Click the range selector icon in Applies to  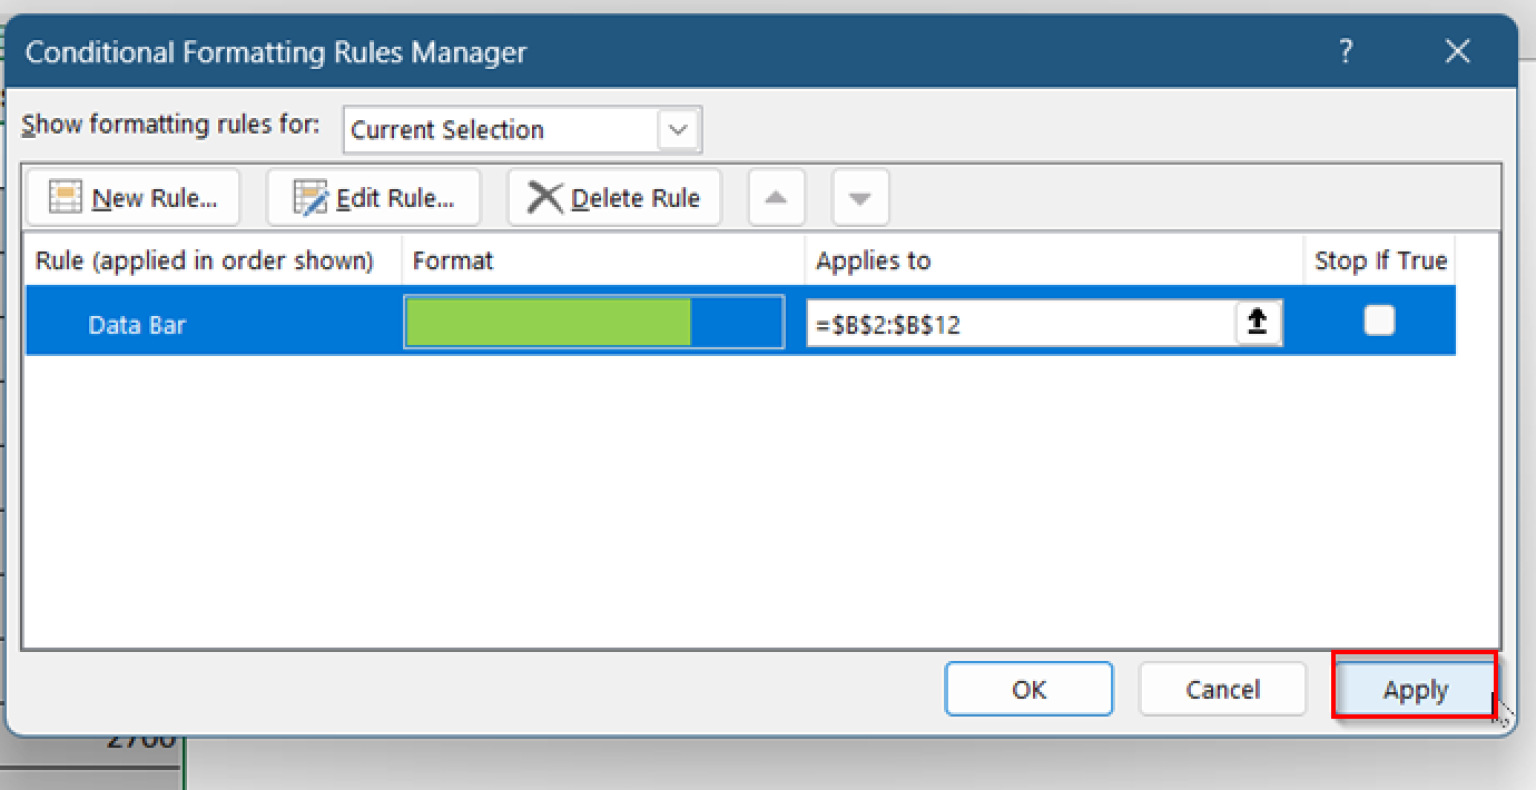click(1258, 322)
